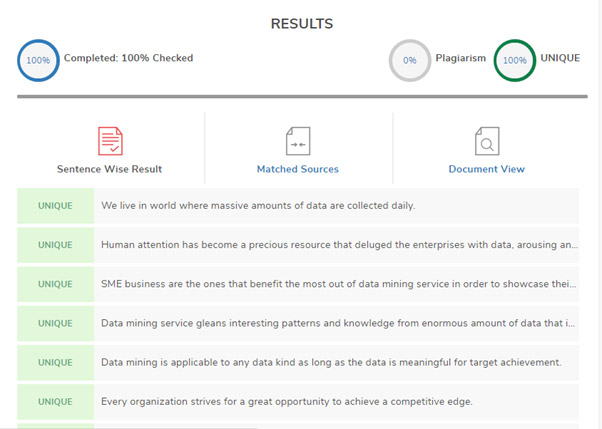Click UNIQUE badge for 'Data mining is applicable' row
Viewport: 602px width, 429px height.
(55, 363)
